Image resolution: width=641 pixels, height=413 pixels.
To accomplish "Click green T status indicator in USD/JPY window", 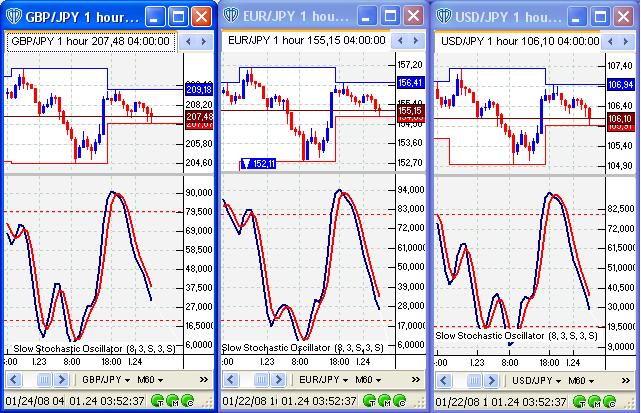I will tap(580, 402).
